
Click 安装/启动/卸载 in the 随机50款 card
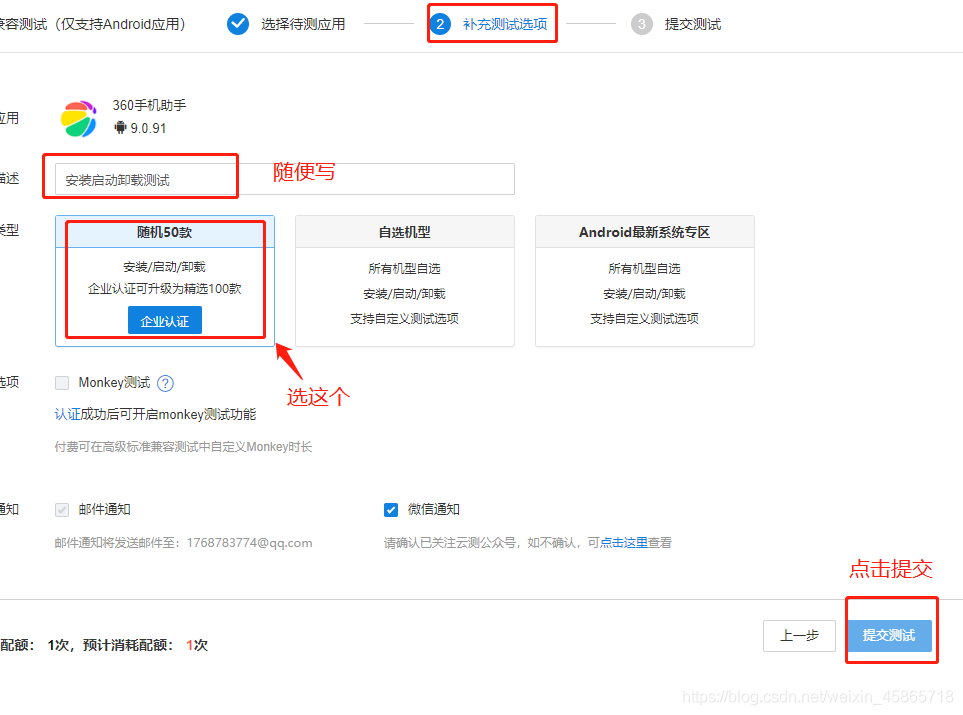click(x=165, y=267)
